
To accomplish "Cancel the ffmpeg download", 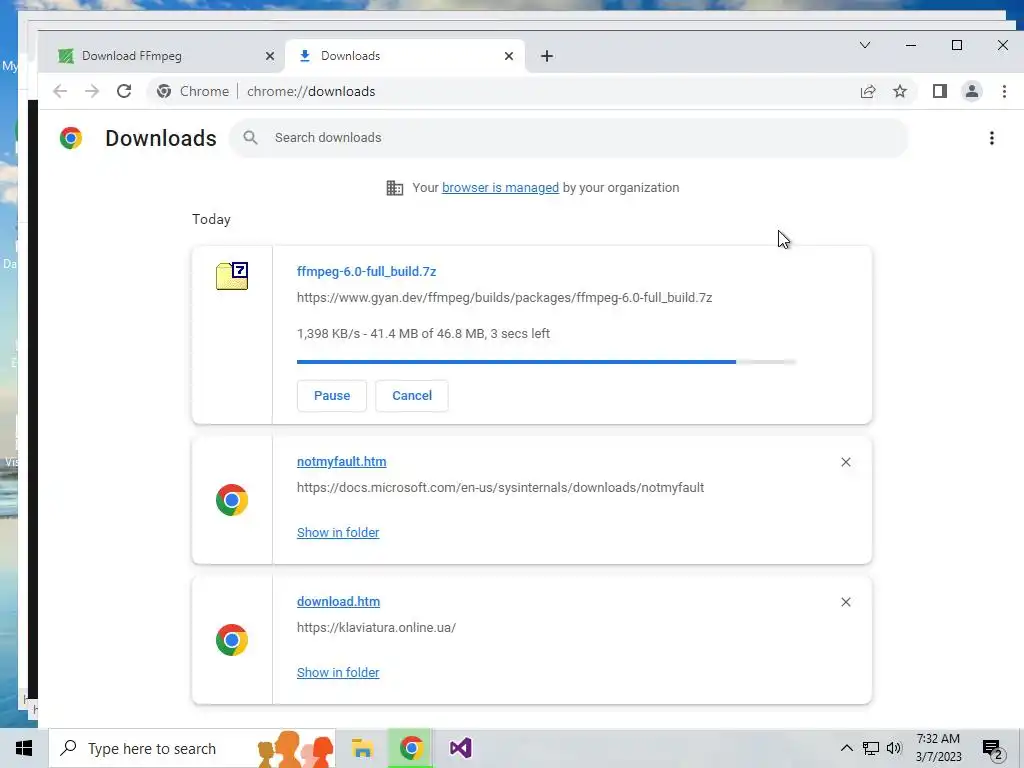I will tap(411, 396).
